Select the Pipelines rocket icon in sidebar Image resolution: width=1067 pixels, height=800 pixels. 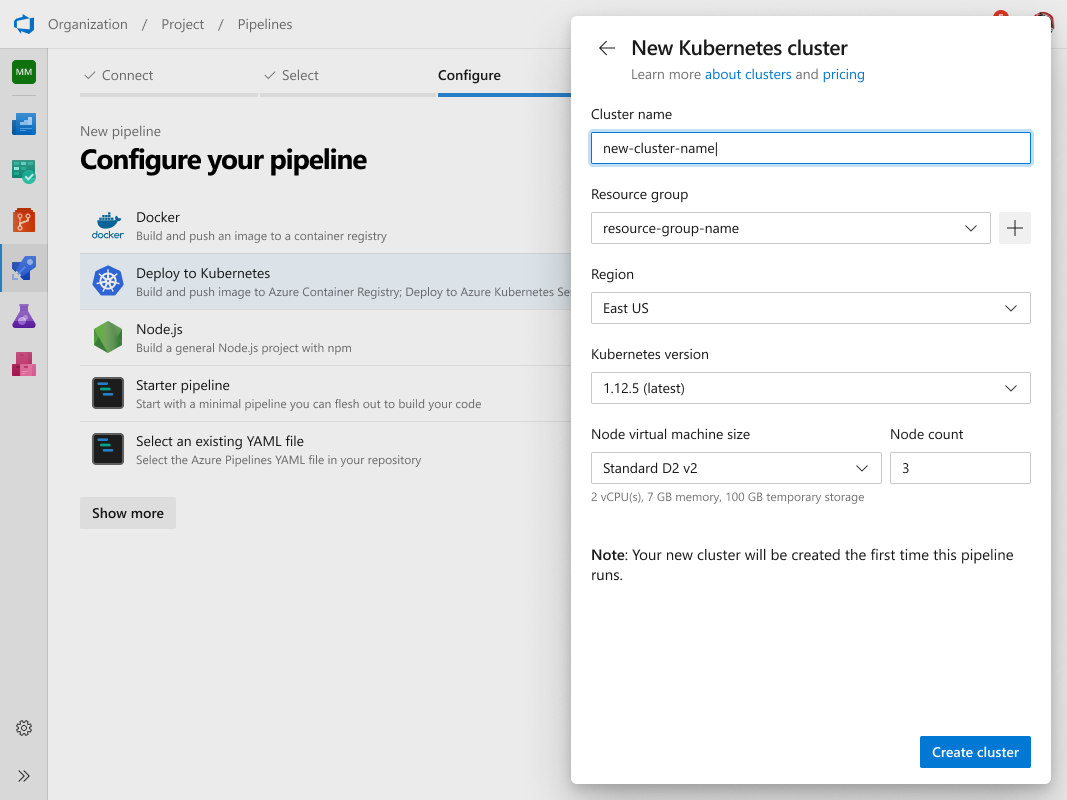tap(24, 268)
